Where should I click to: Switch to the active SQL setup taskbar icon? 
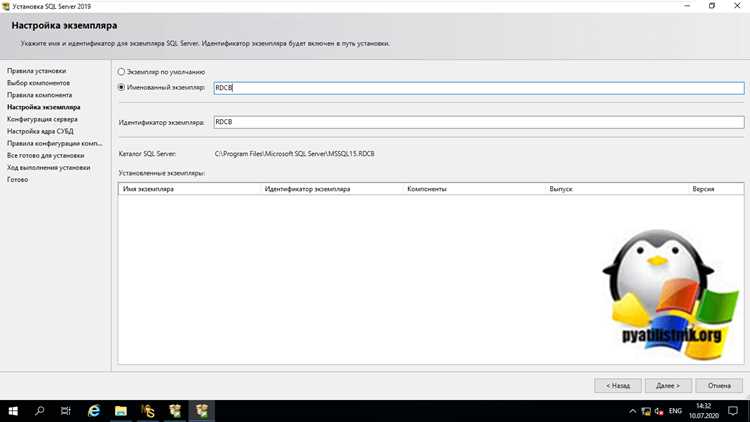point(201,411)
